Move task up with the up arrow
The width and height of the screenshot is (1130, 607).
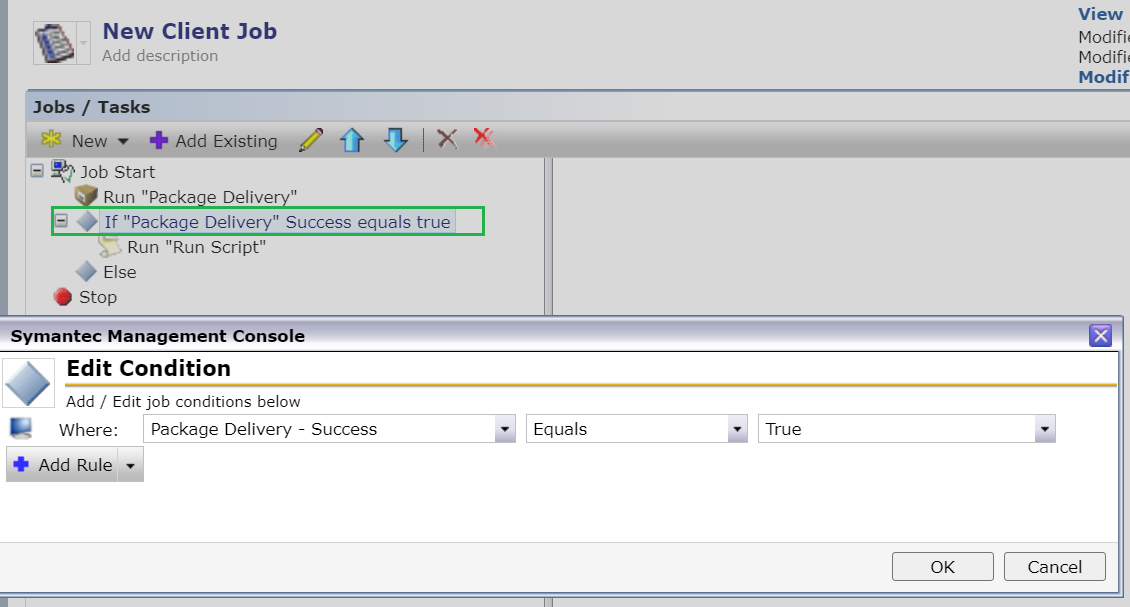(x=352, y=140)
